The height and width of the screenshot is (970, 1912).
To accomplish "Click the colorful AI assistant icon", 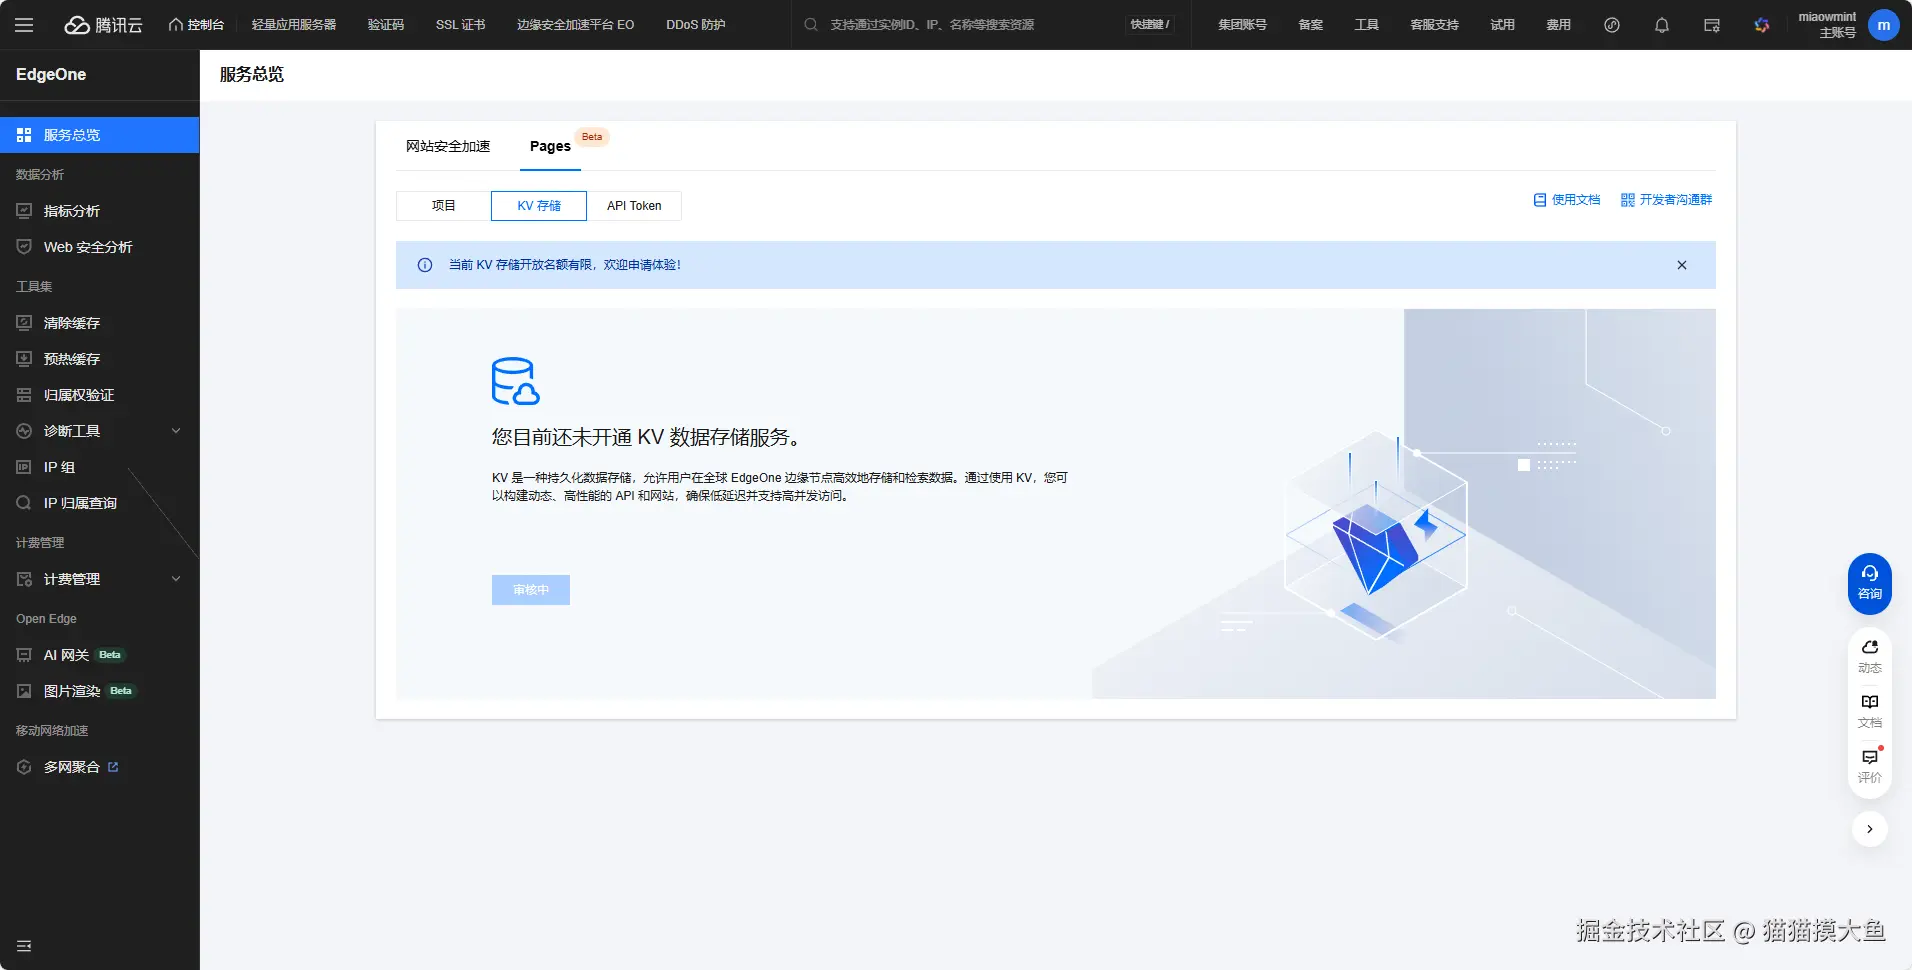I will pyautogui.click(x=1762, y=25).
